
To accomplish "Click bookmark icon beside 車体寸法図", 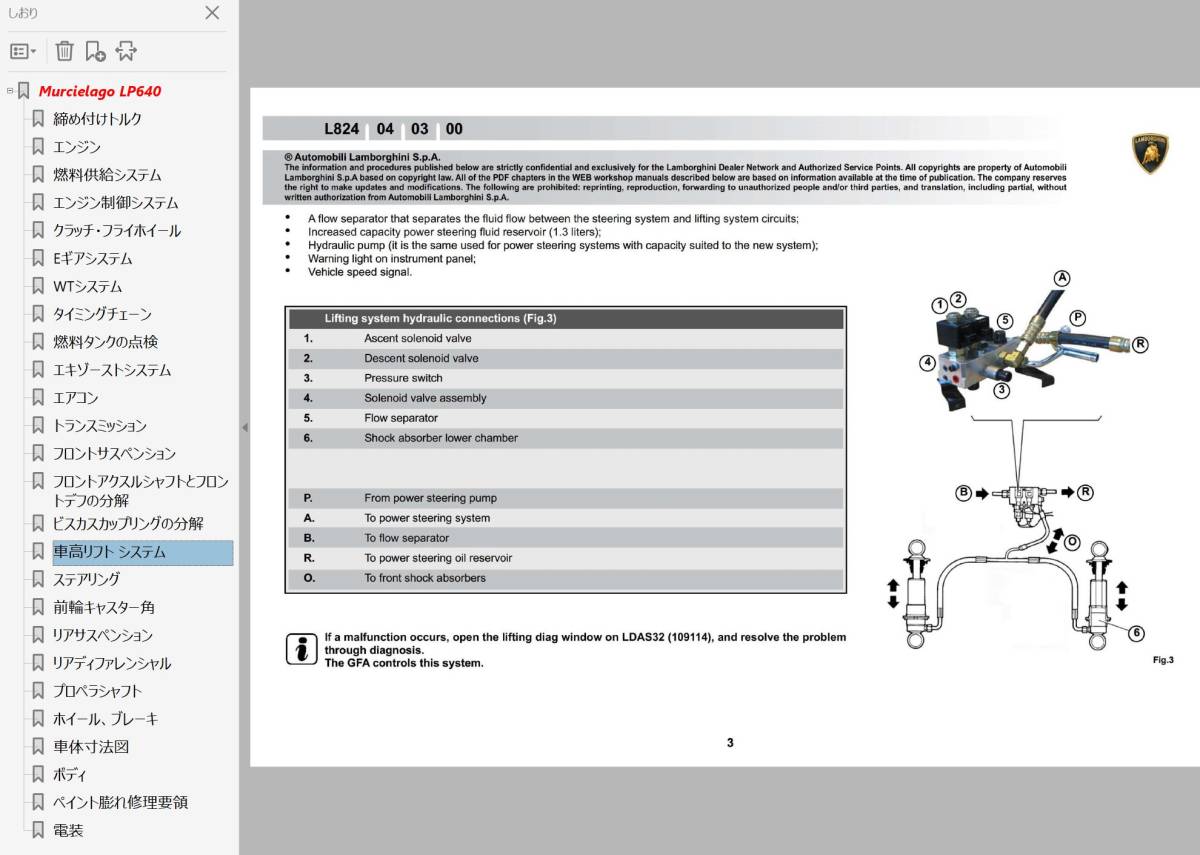I will (38, 747).
